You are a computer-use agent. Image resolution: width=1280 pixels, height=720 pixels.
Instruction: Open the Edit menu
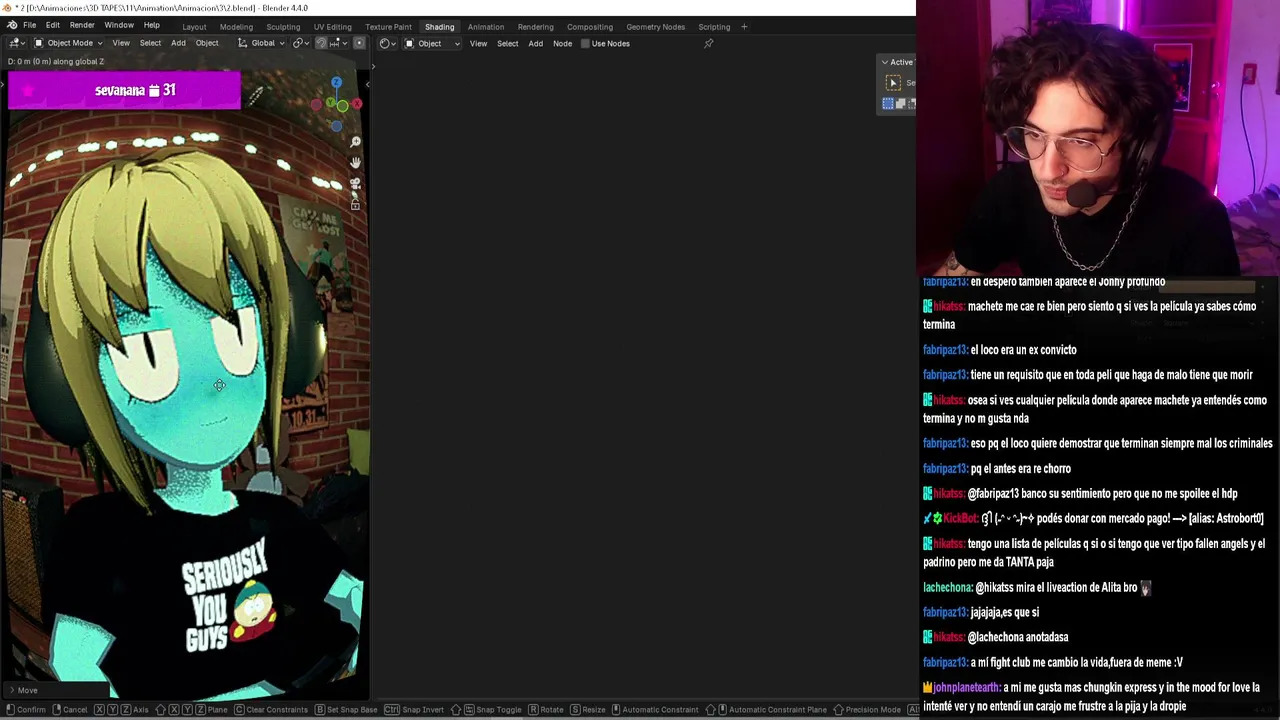click(x=52, y=25)
